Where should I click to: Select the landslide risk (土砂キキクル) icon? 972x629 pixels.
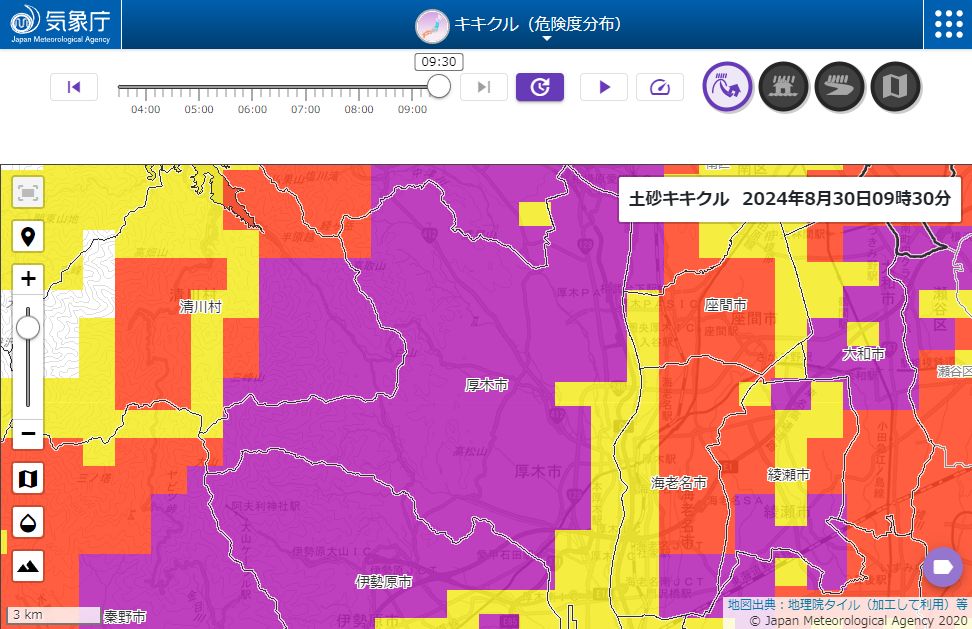(728, 87)
